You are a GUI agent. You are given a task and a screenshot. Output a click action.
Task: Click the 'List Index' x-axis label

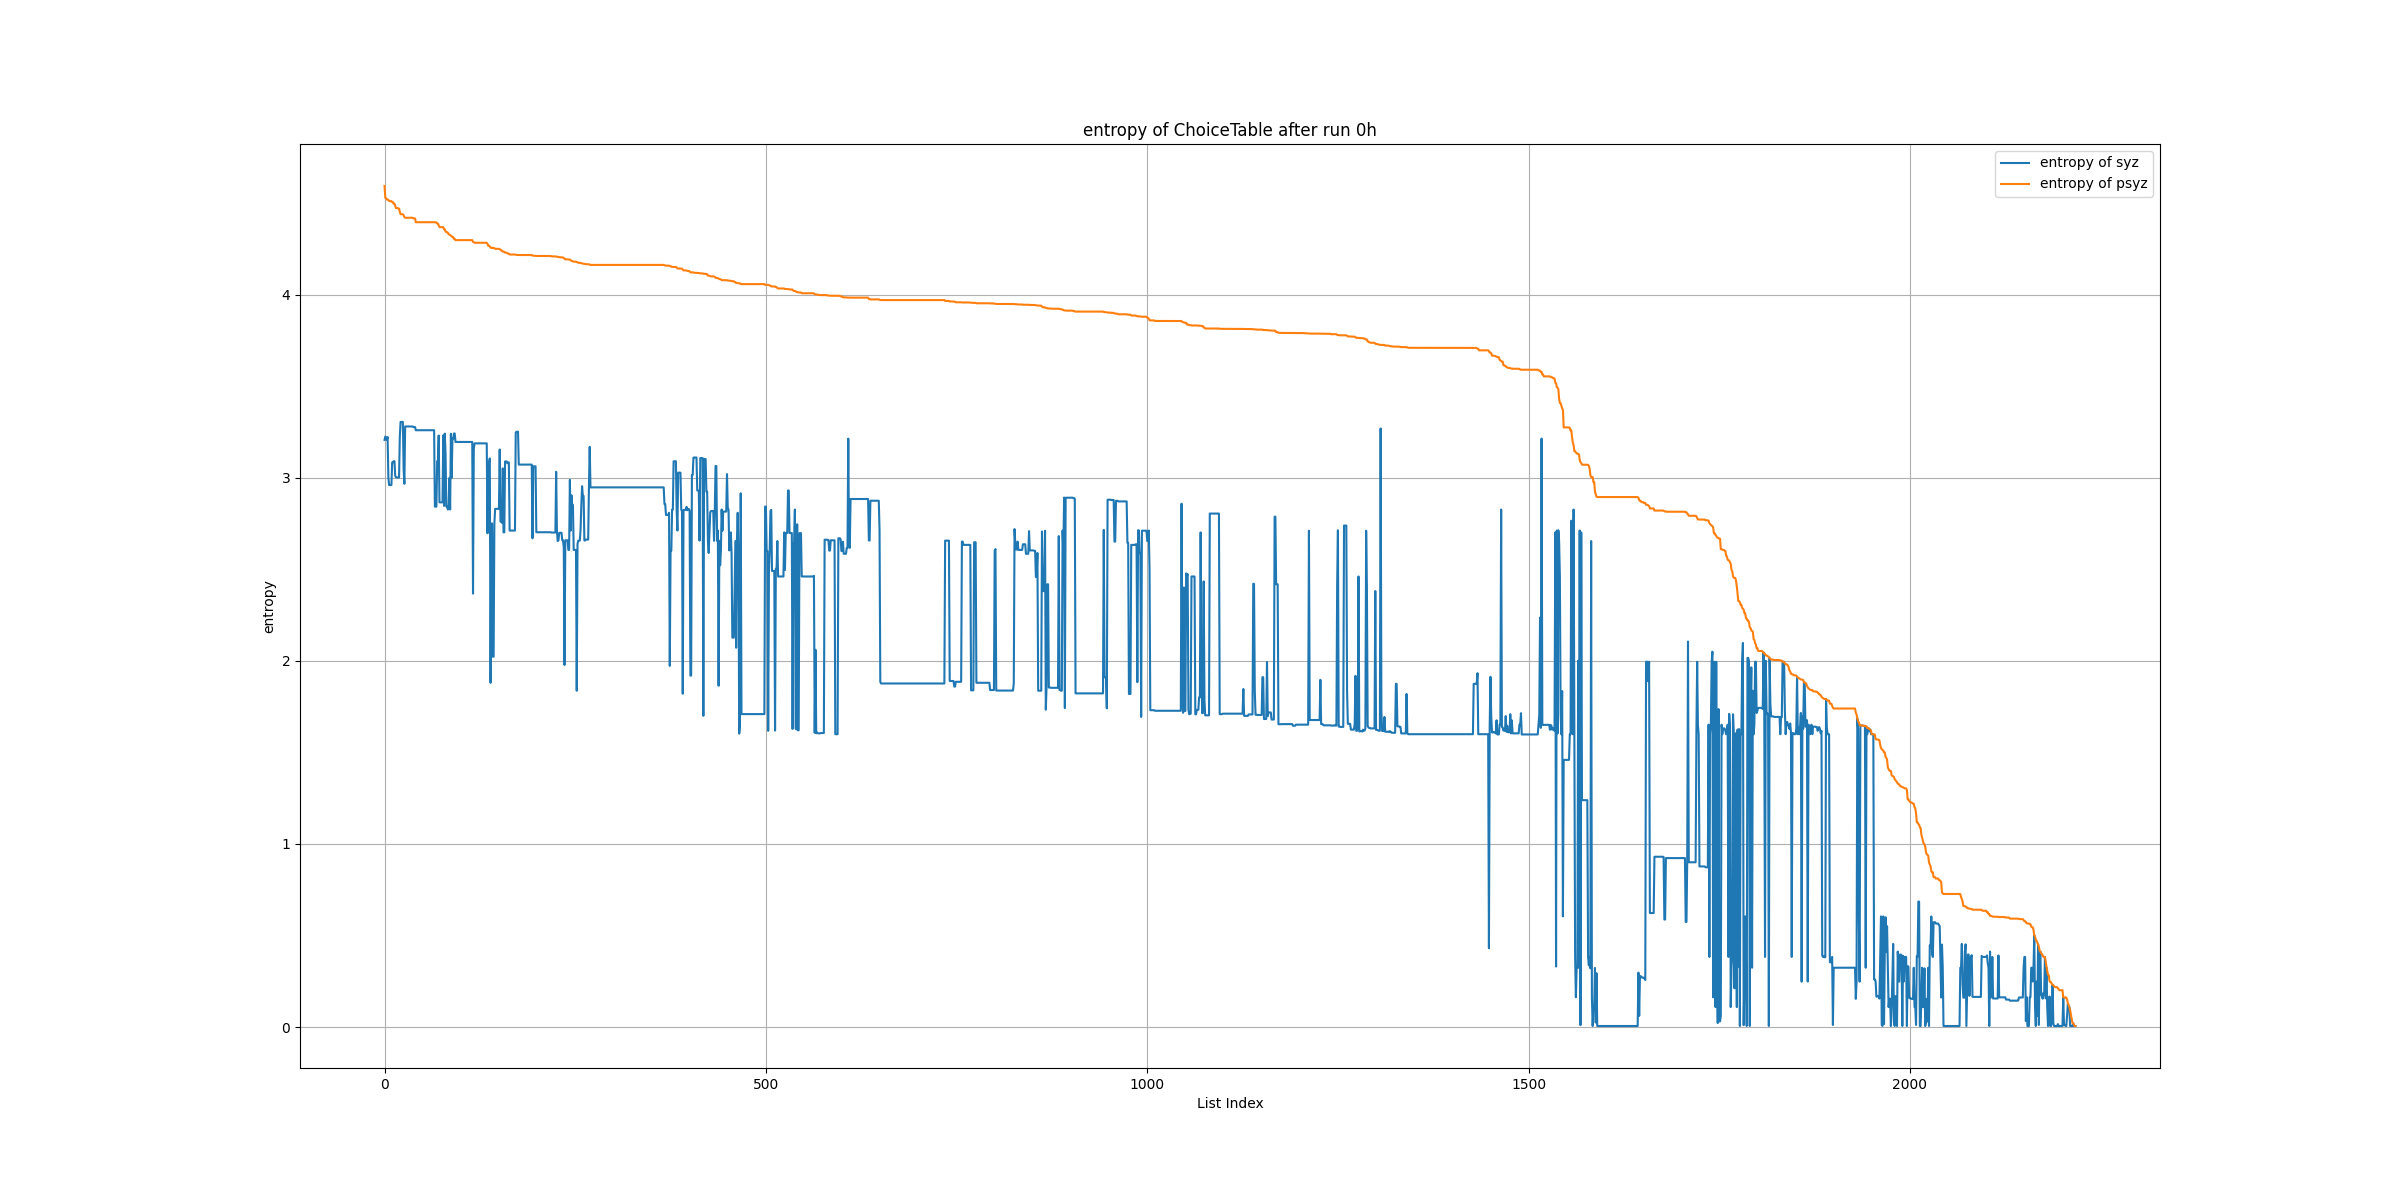click(x=1229, y=1103)
